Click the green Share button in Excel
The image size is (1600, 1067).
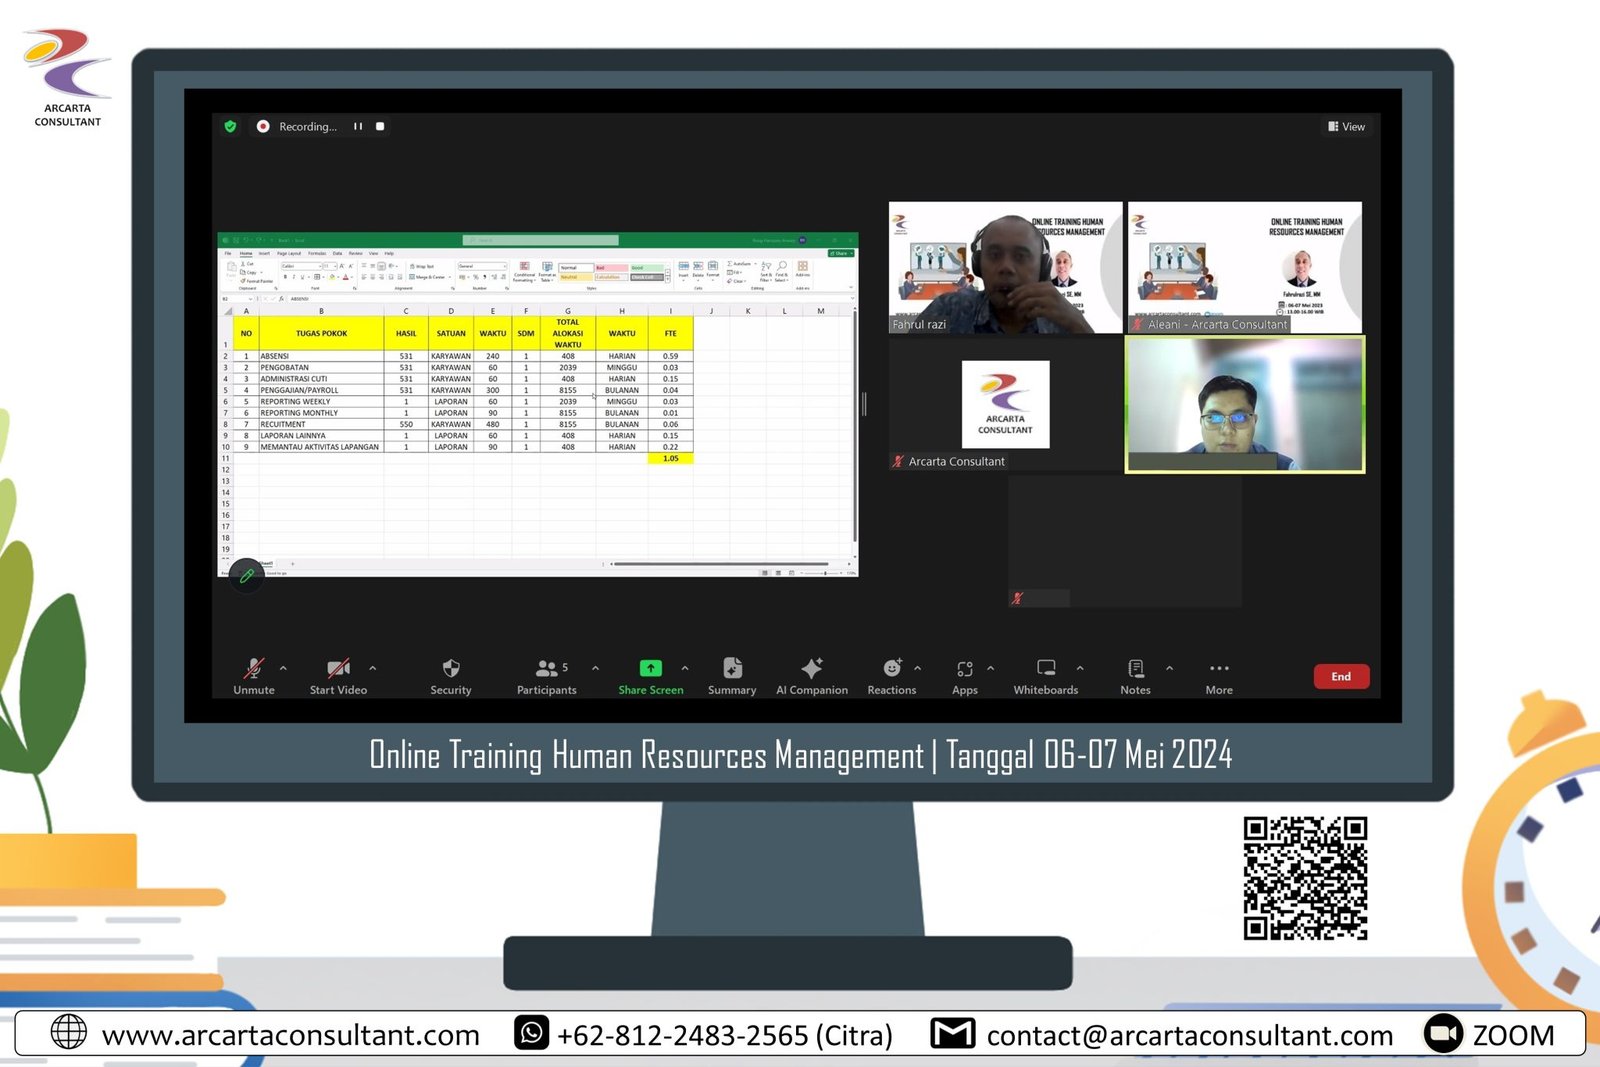(841, 253)
